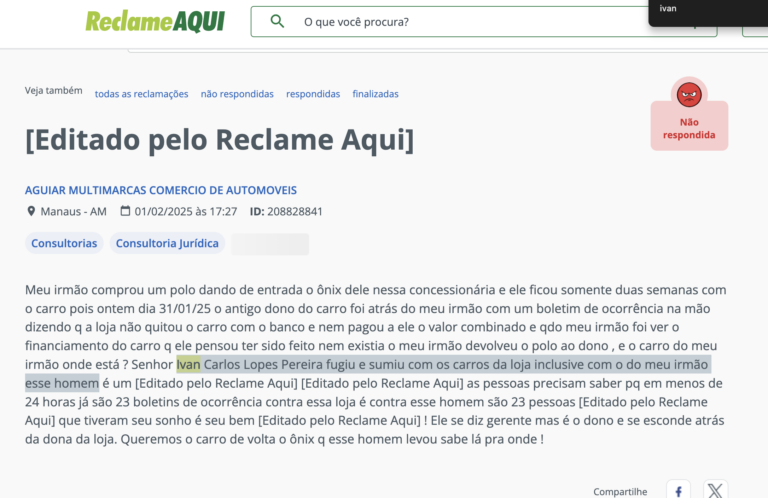Screen dimensions: 768x498
Task: Click the location pin icon near Manaus
Action: pos(31,211)
